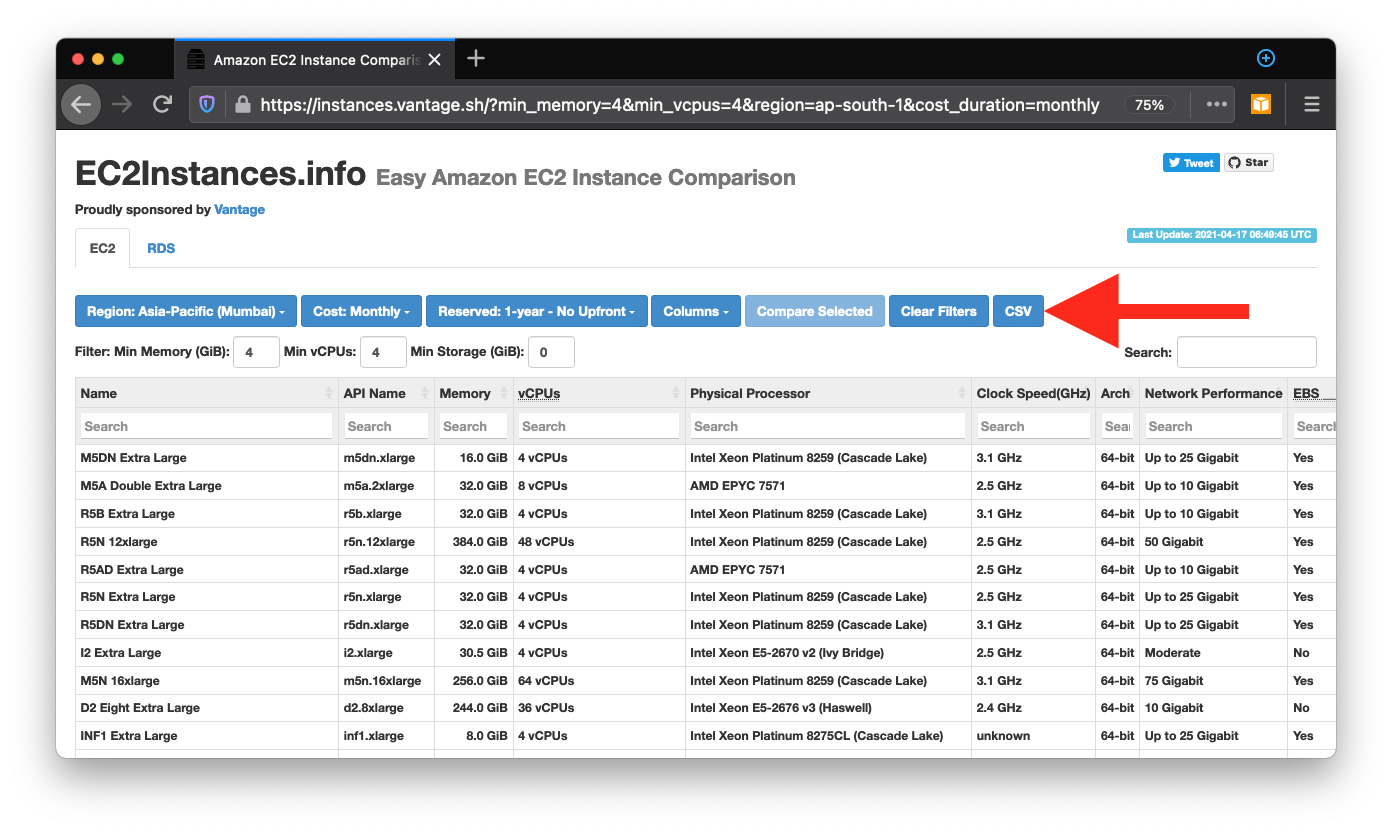
Task: Click the tracking protection shield icon
Action: coord(207,104)
